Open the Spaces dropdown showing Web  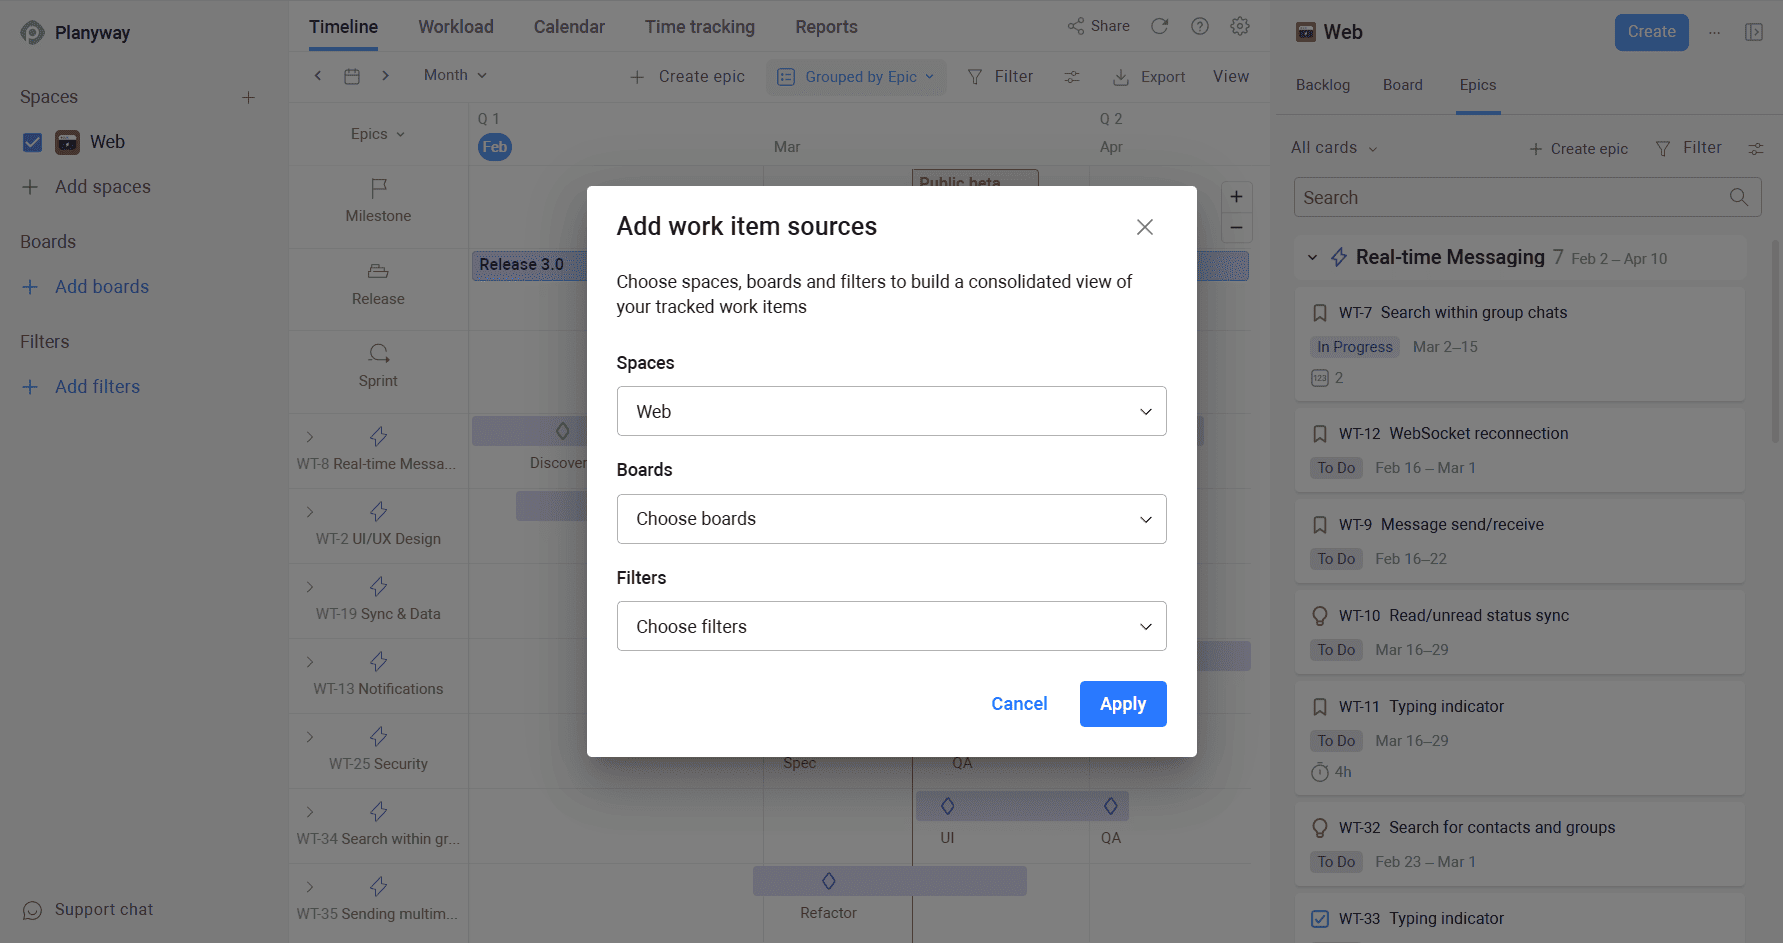tap(891, 411)
